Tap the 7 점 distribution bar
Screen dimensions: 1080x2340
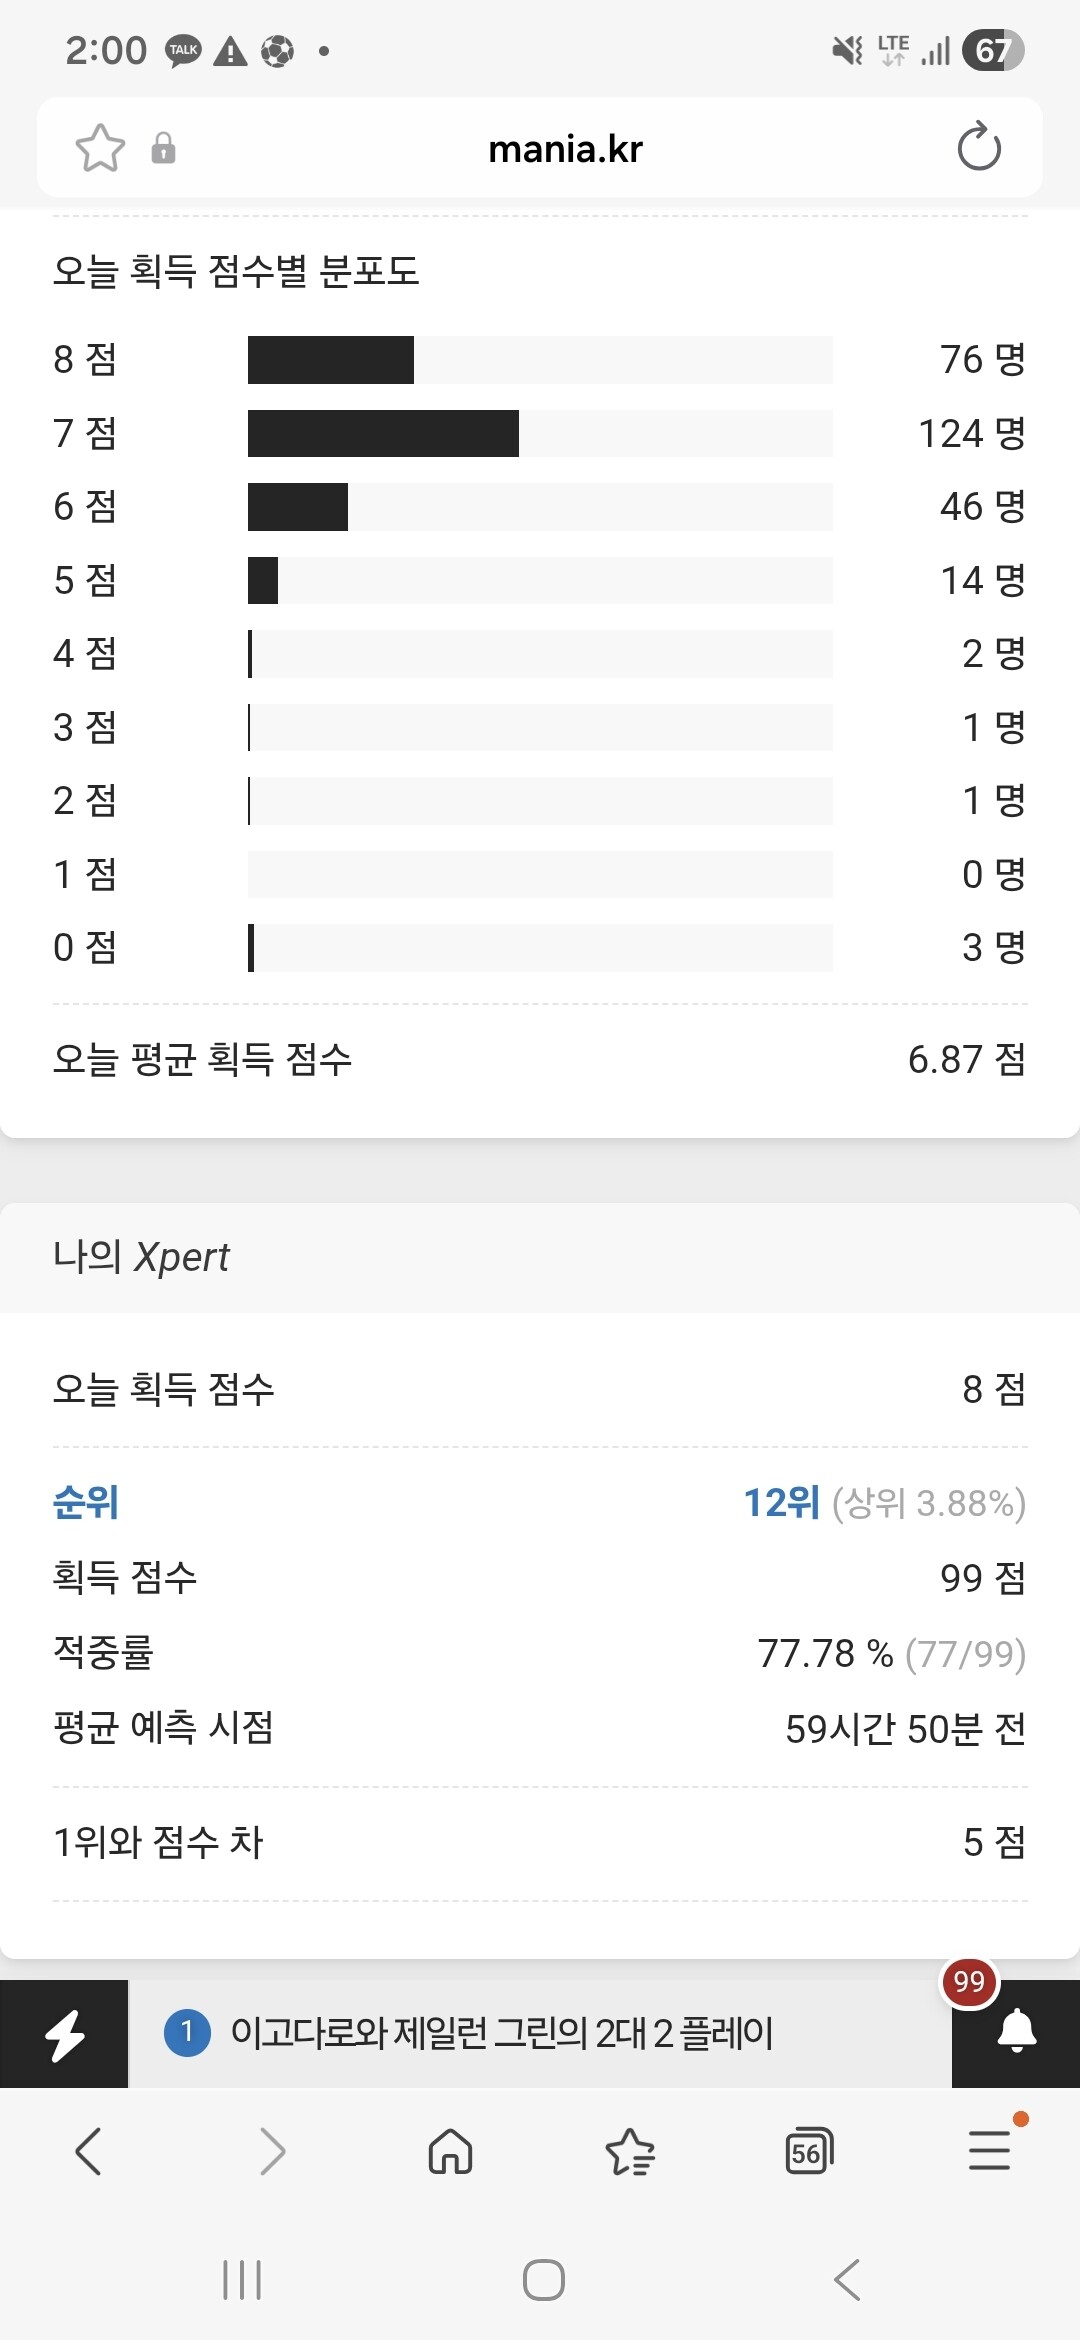pos(540,433)
